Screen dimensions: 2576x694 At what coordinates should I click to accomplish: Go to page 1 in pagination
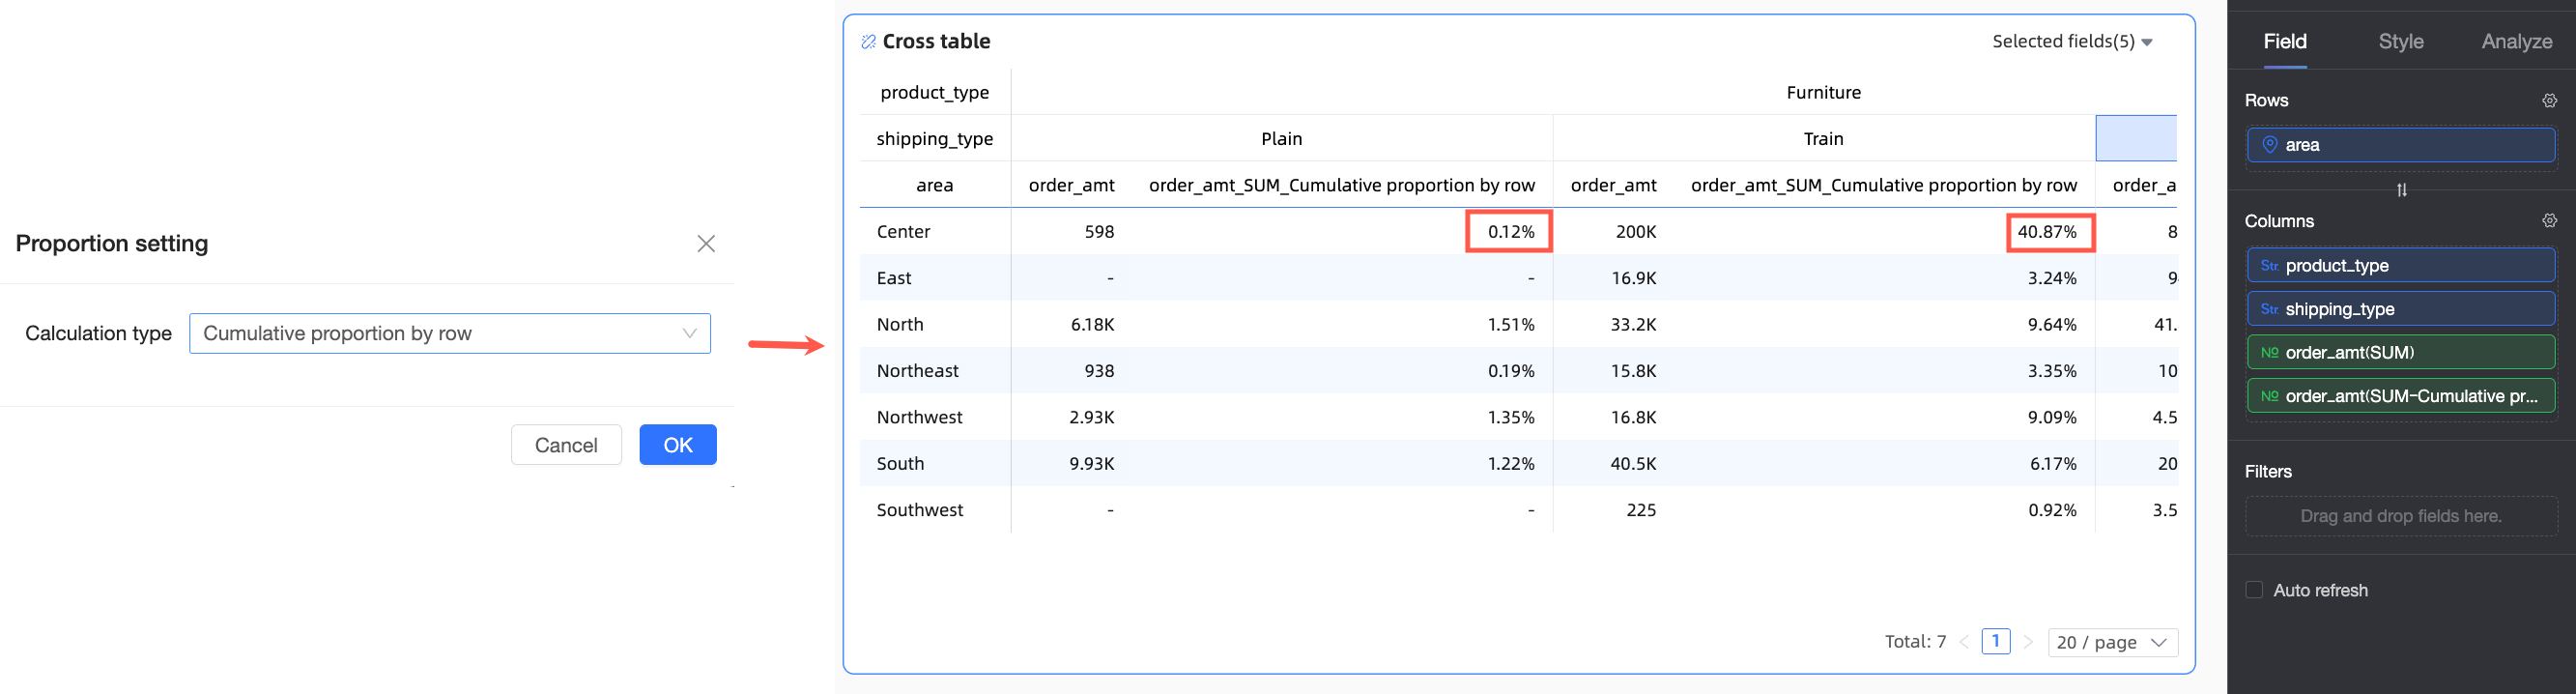tap(1995, 641)
